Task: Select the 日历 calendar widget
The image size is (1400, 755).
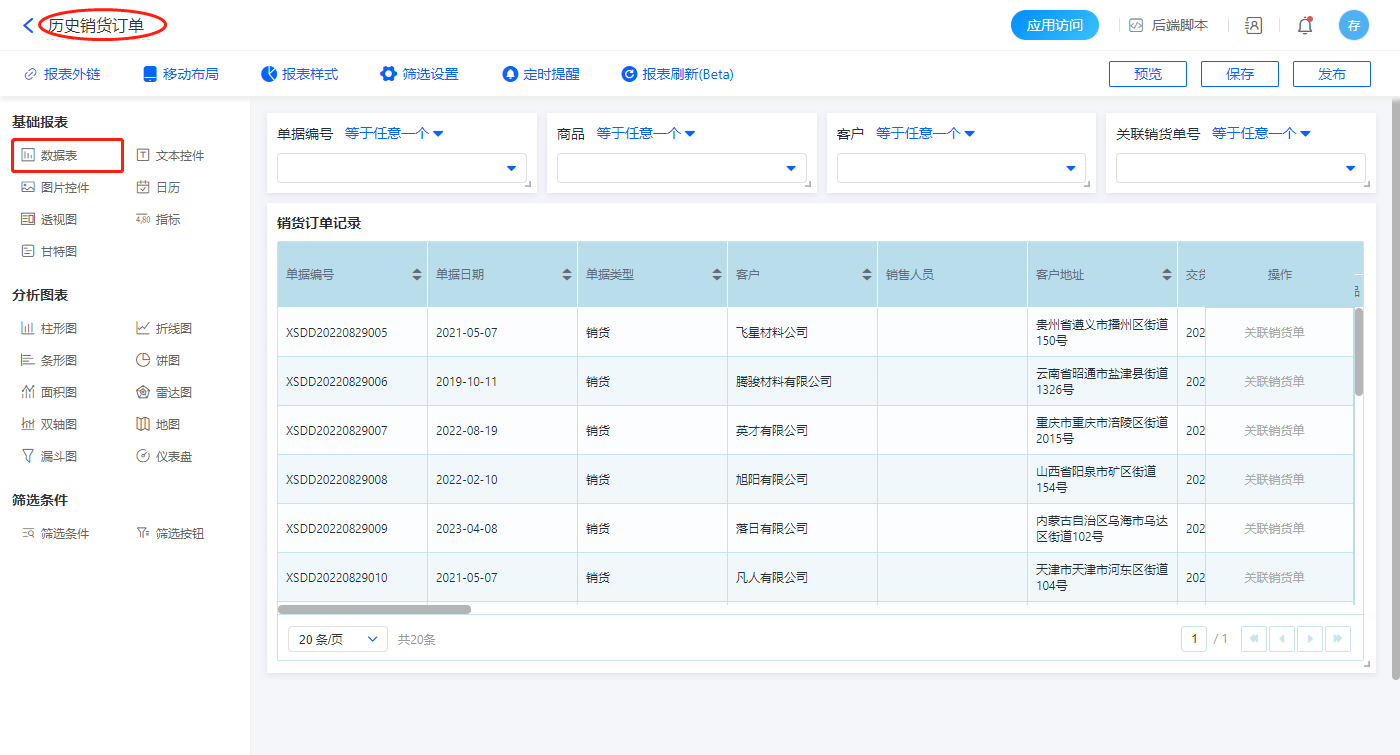Action: tap(158, 187)
